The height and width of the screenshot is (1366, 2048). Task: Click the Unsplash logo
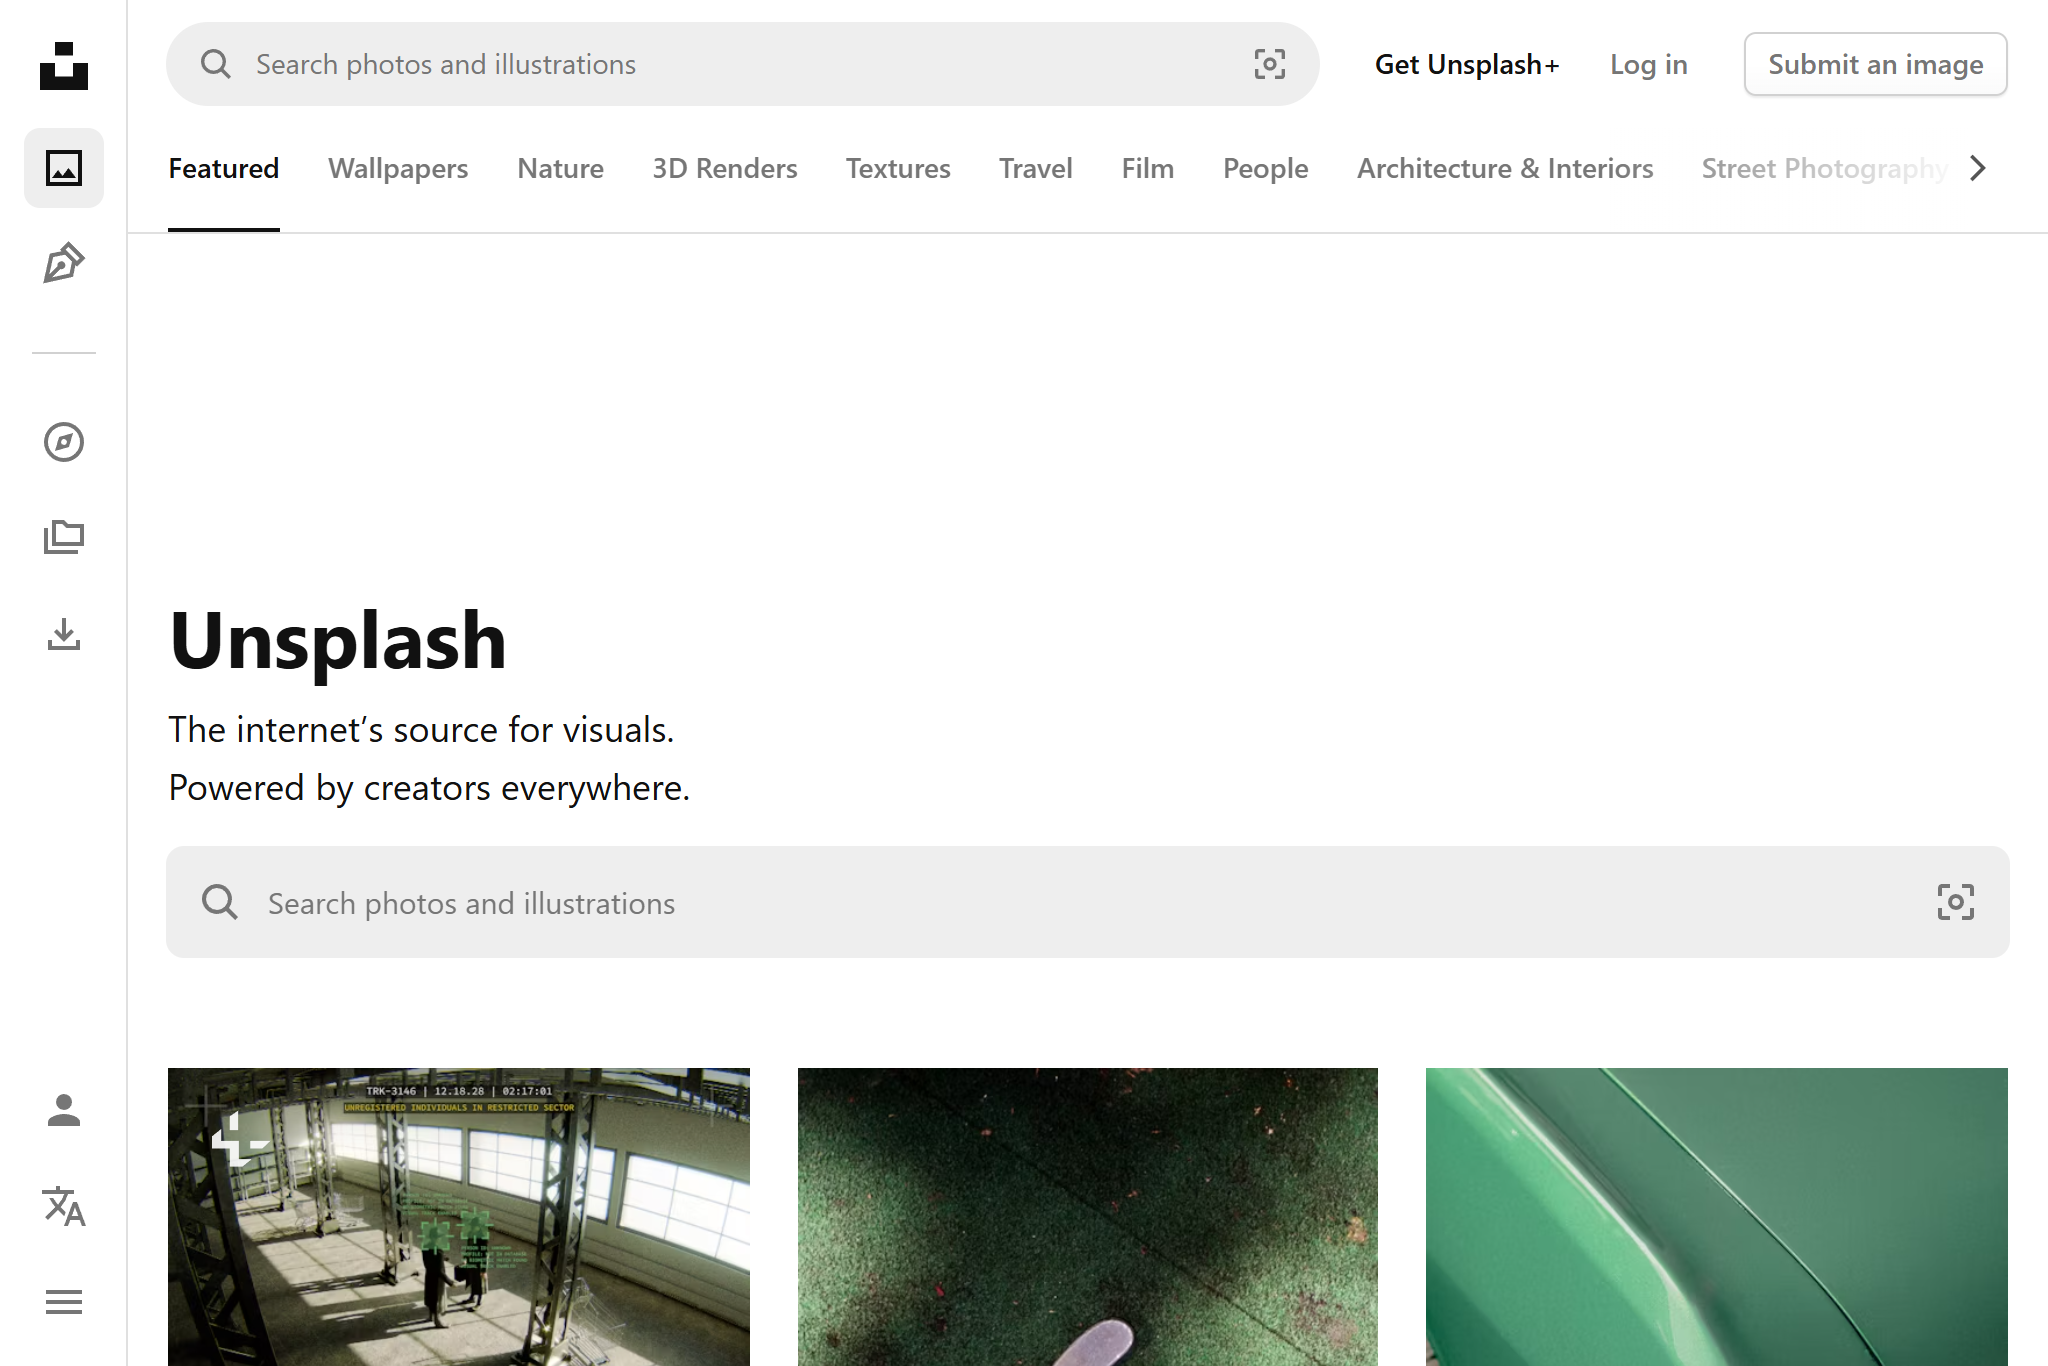coord(64,67)
